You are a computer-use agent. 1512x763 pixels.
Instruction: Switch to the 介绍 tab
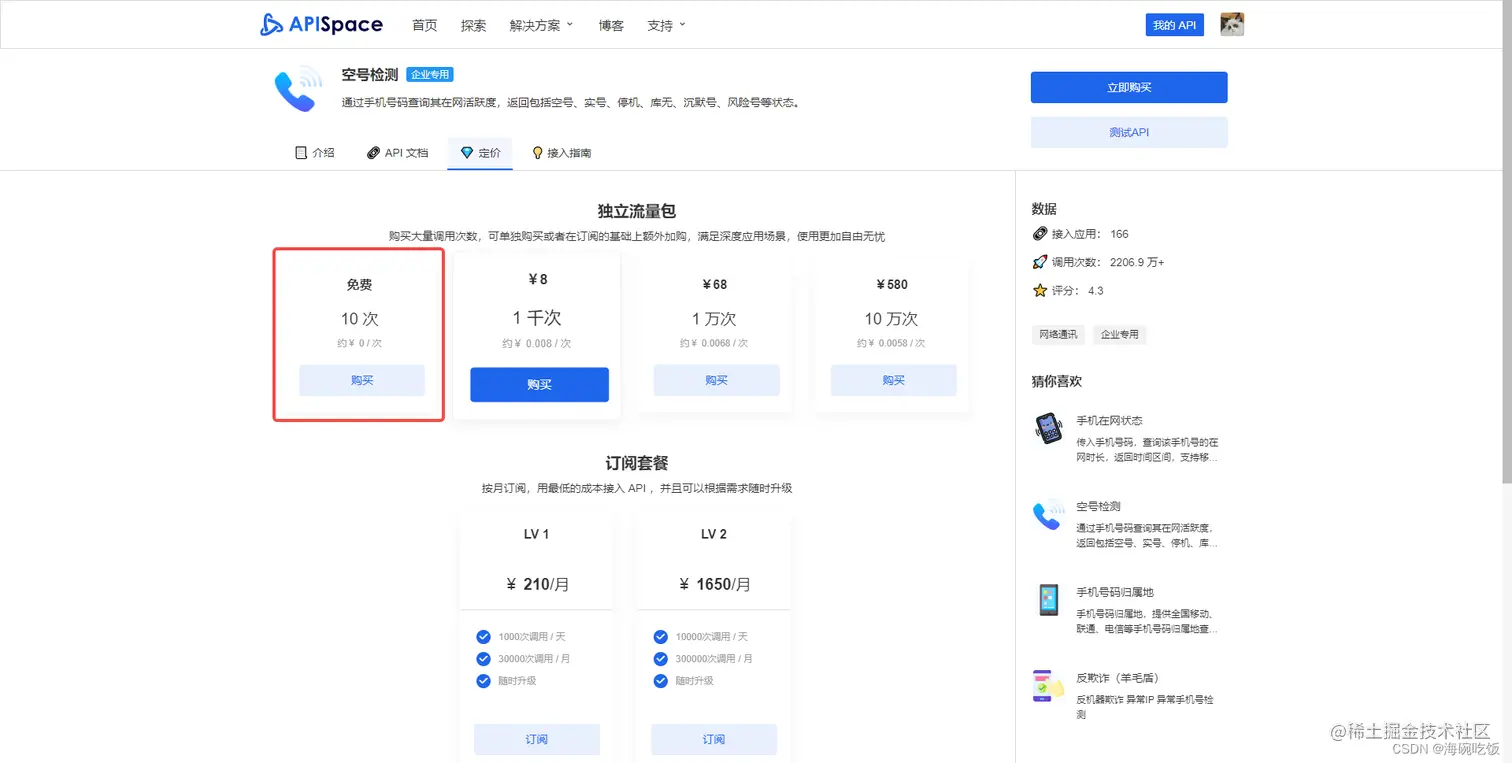[x=315, y=152]
